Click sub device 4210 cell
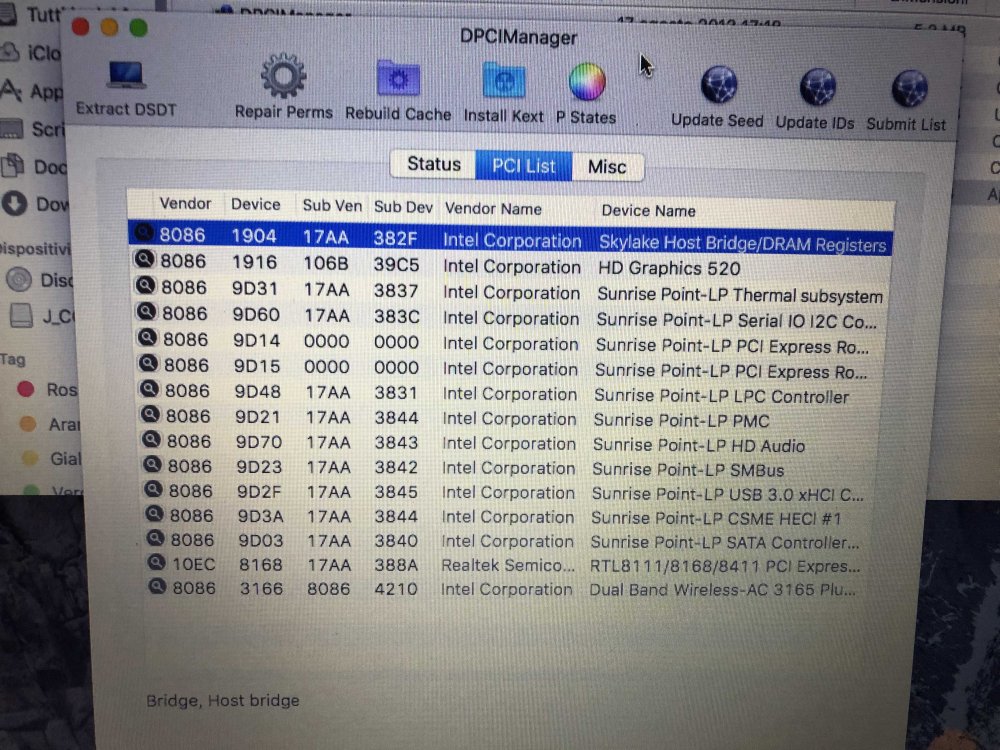Viewport: 1000px width, 750px height. tap(396, 589)
